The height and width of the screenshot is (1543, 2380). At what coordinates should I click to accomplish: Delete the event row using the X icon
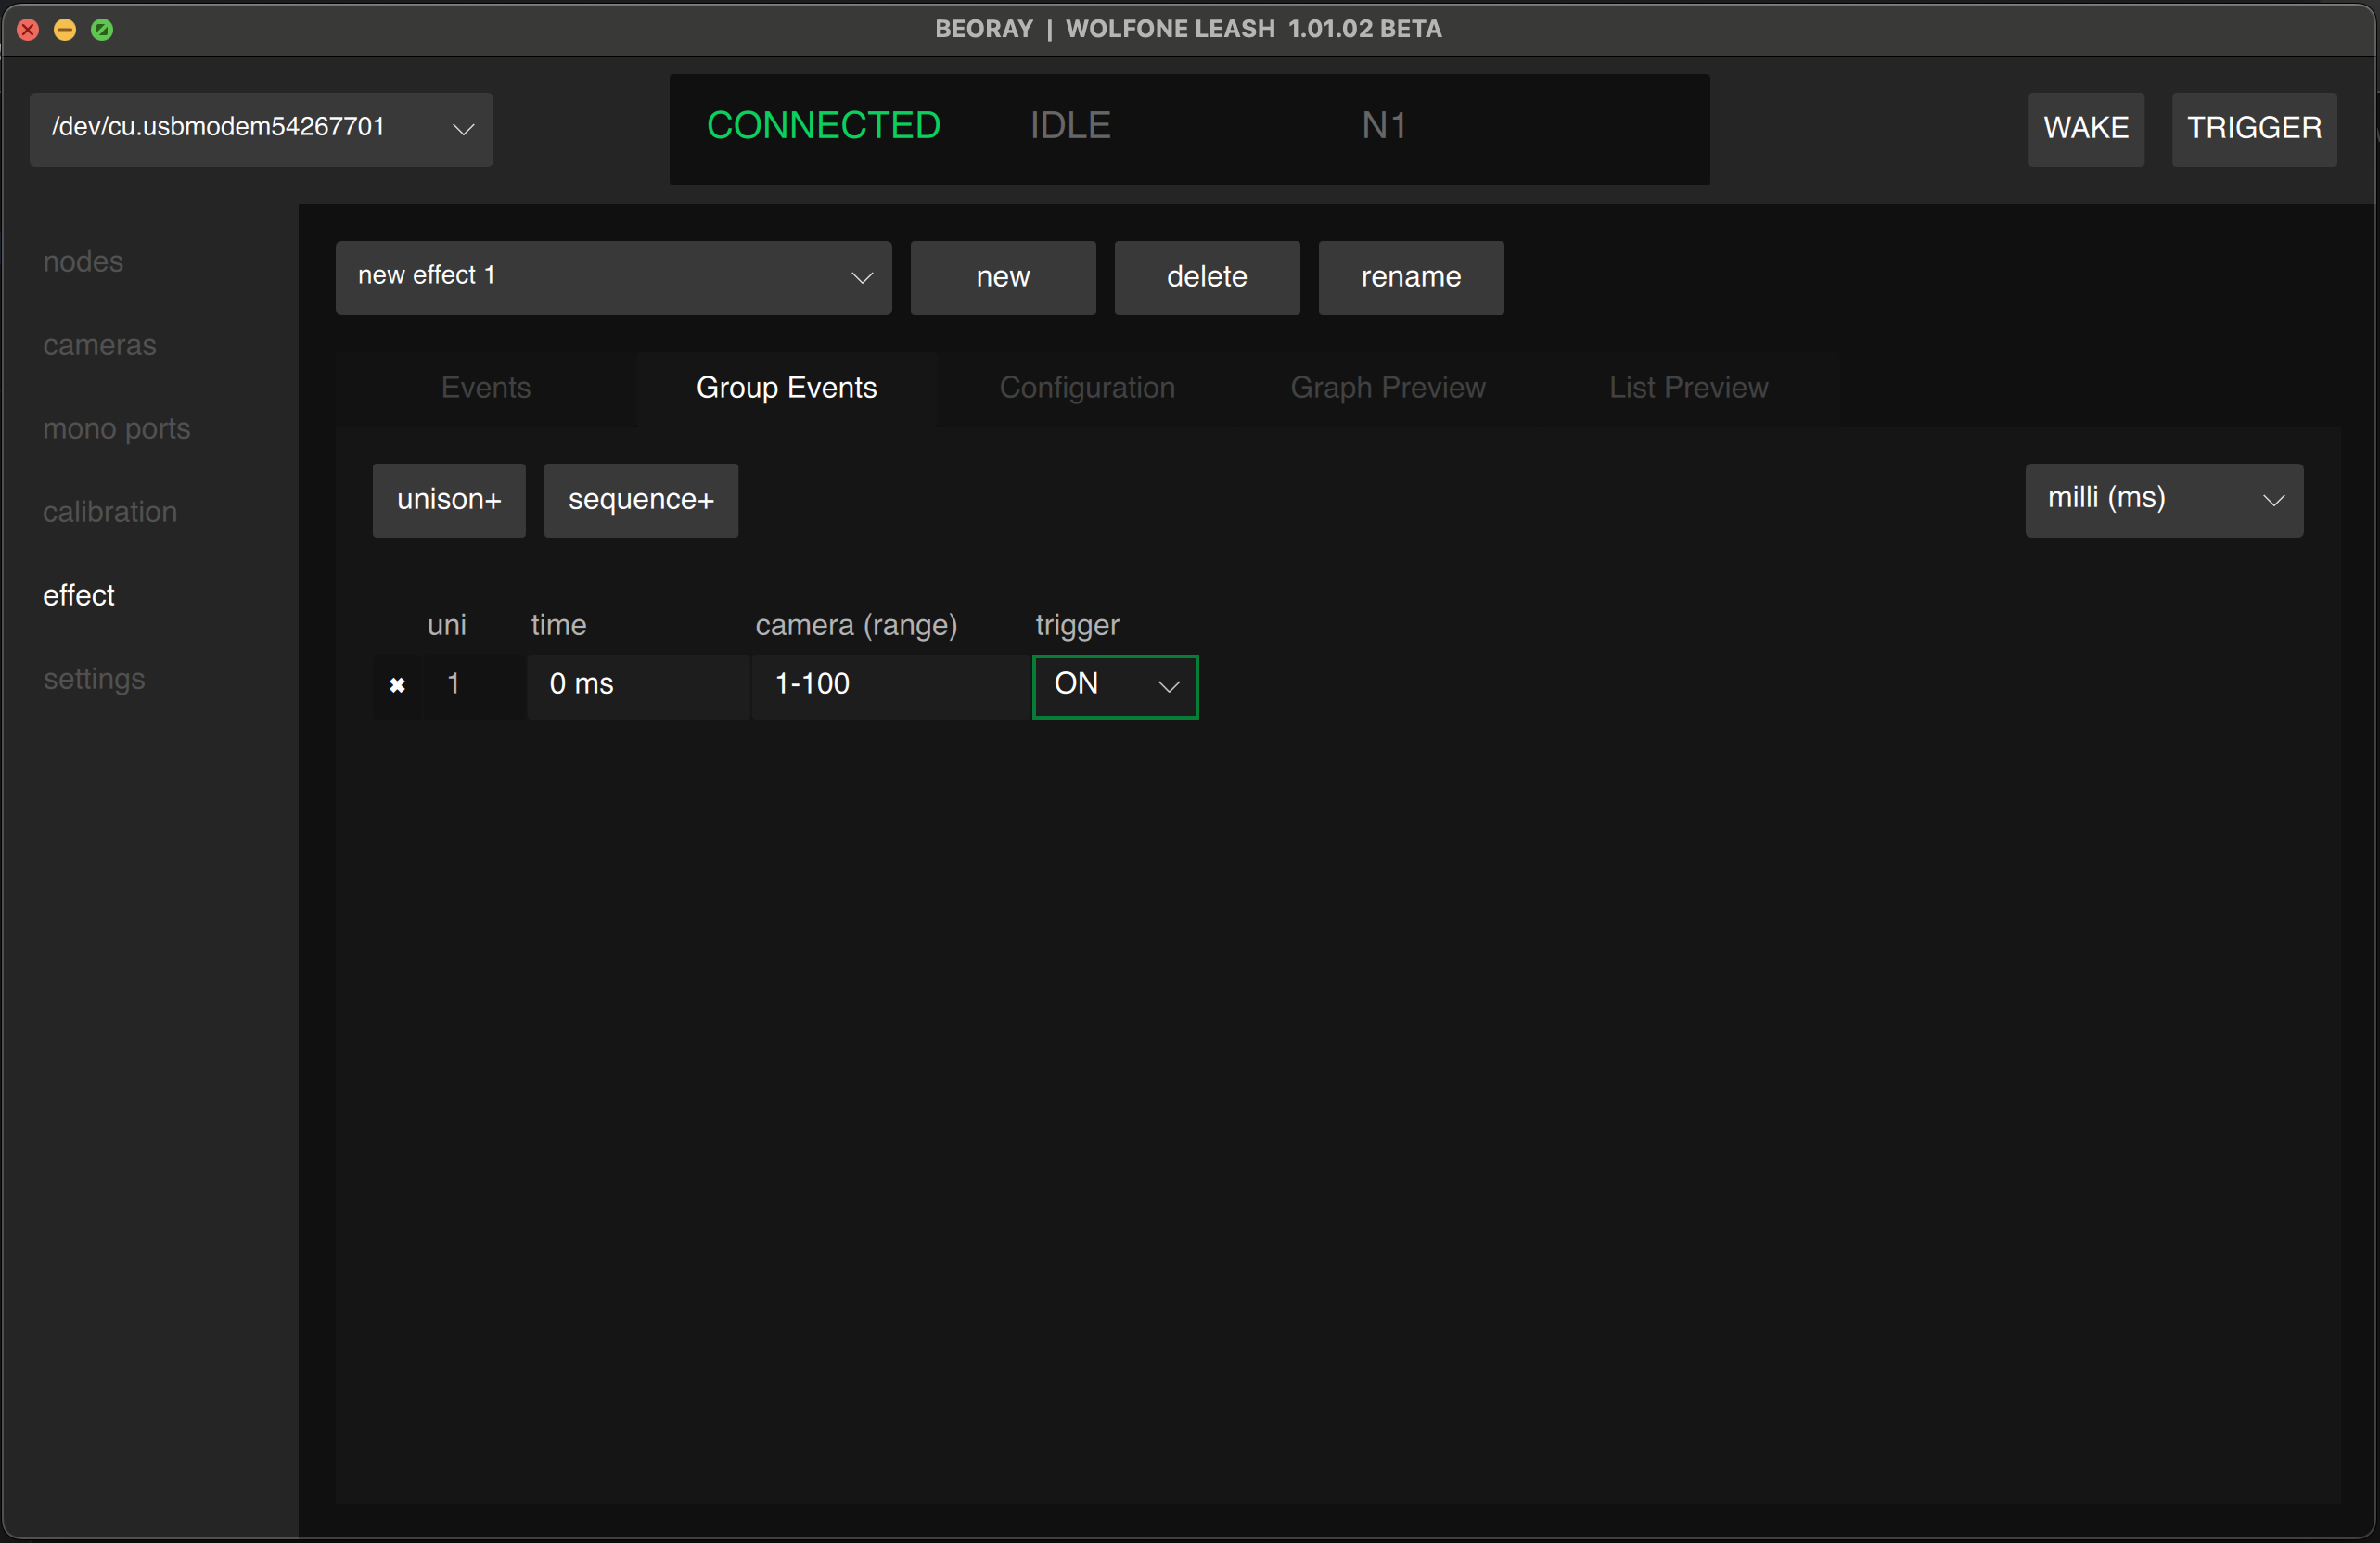(398, 685)
